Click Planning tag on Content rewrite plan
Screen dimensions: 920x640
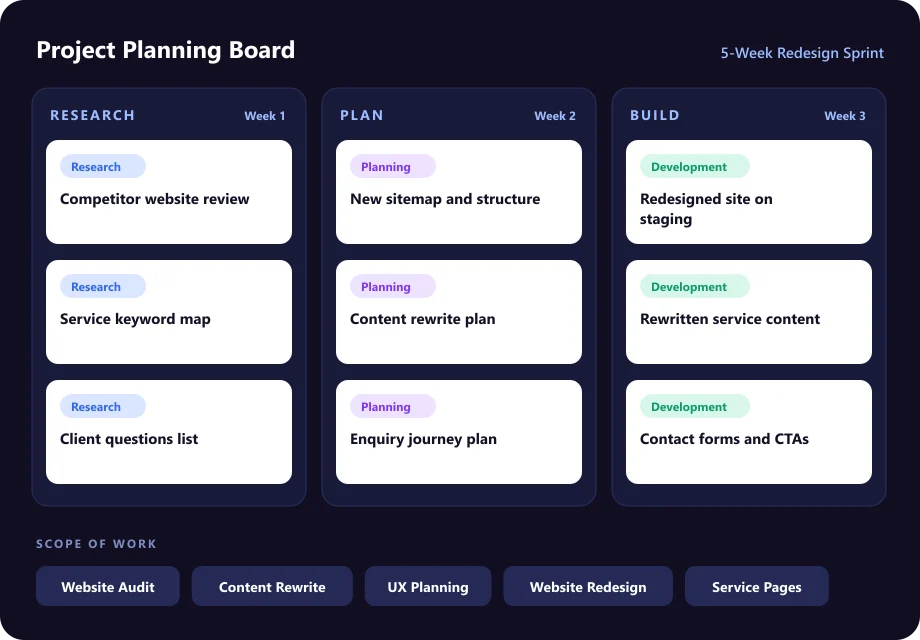[393, 286]
